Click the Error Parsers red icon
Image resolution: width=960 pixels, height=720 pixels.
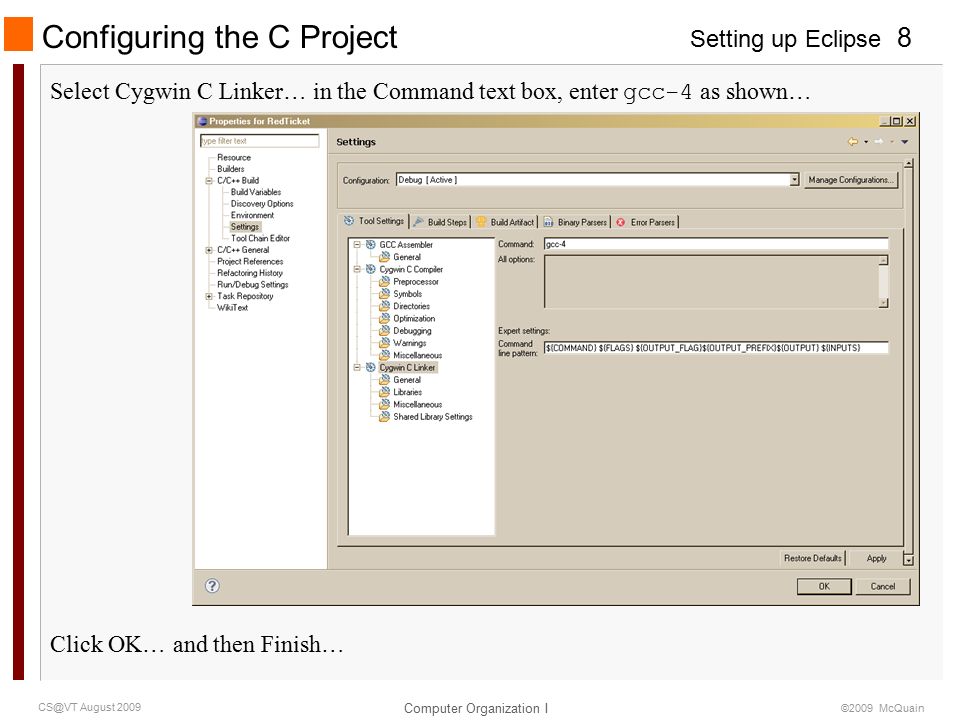621,222
